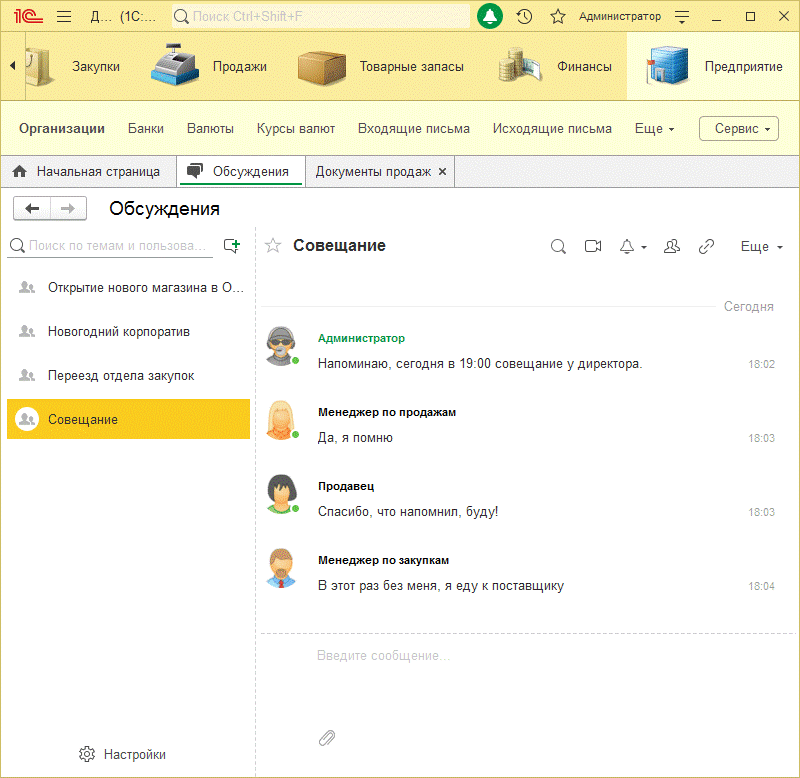Expand the Сервис dropdown button
The image size is (800, 778).
739,129
